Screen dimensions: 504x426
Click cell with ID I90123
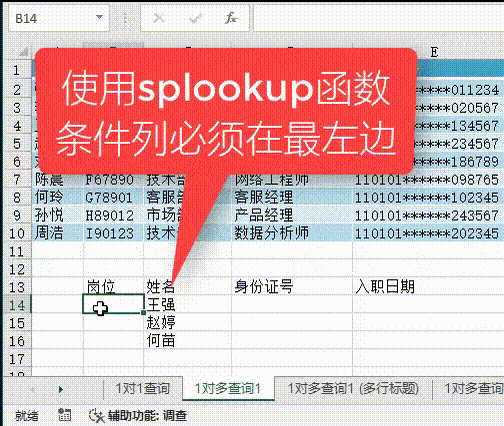click(113, 233)
